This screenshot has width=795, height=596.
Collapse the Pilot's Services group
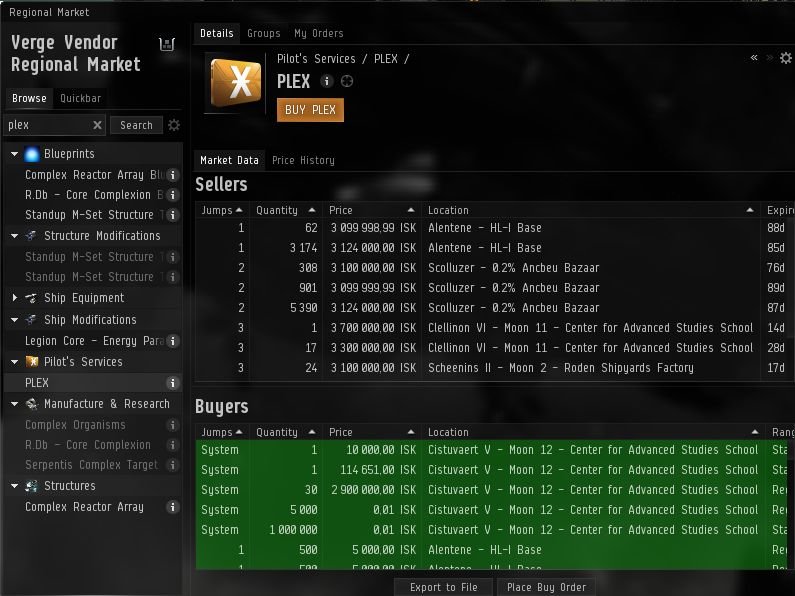click(x=14, y=362)
